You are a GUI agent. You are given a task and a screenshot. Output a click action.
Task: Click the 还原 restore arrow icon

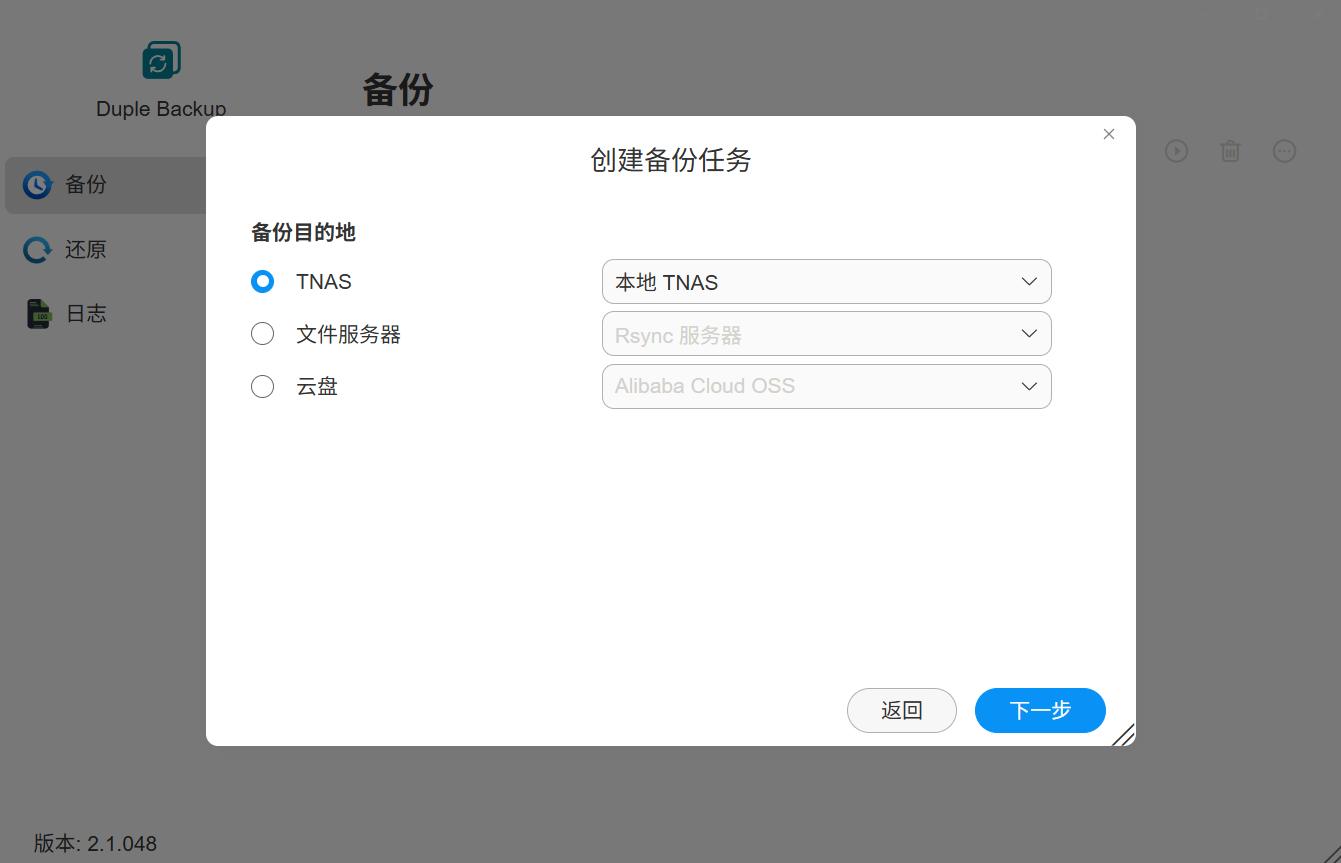click(x=37, y=249)
